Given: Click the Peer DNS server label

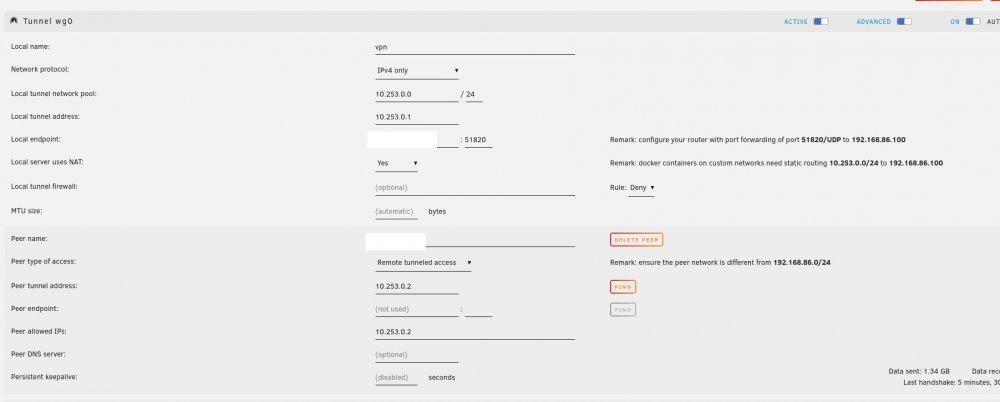Looking at the screenshot, I should pos(38,354).
